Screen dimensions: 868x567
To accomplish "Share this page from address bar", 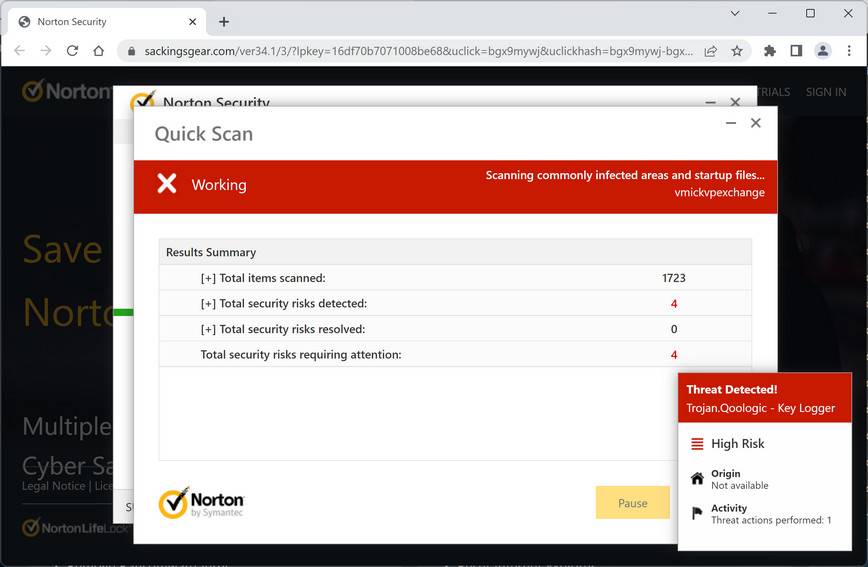I will (711, 51).
